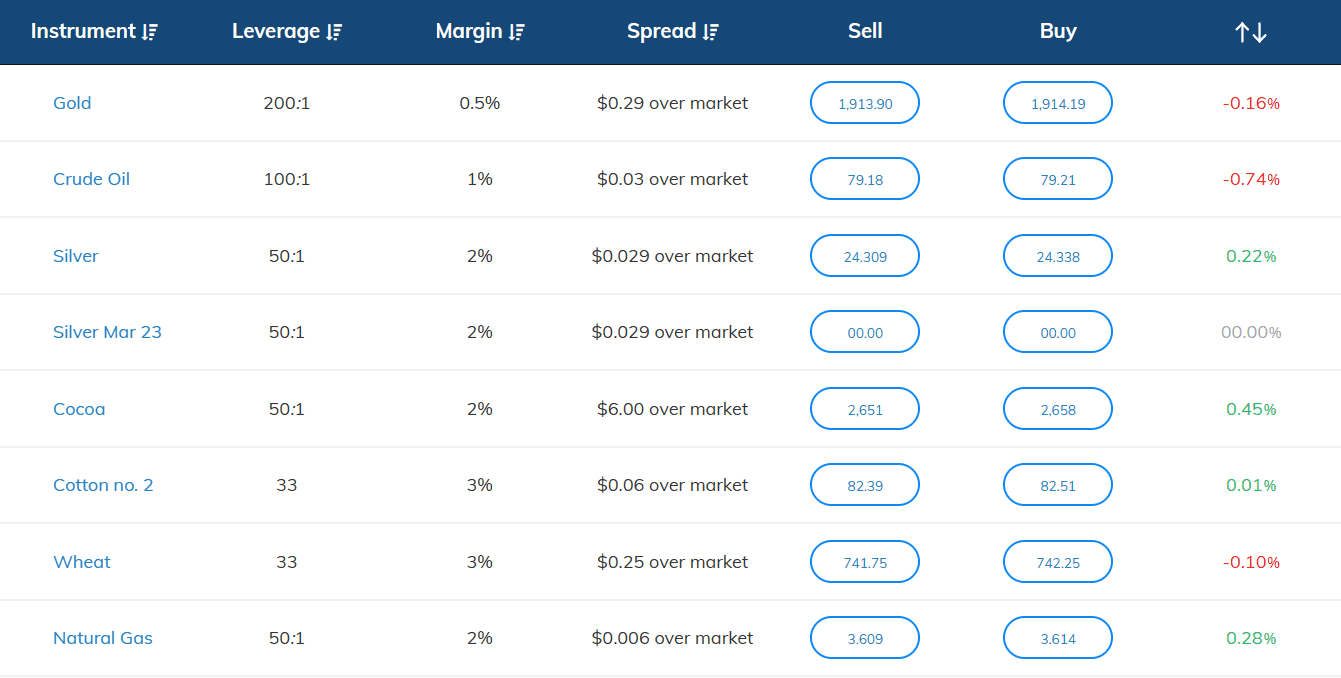The image size is (1341, 678).
Task: Open the Cocoa instrument link
Action: [x=79, y=409]
